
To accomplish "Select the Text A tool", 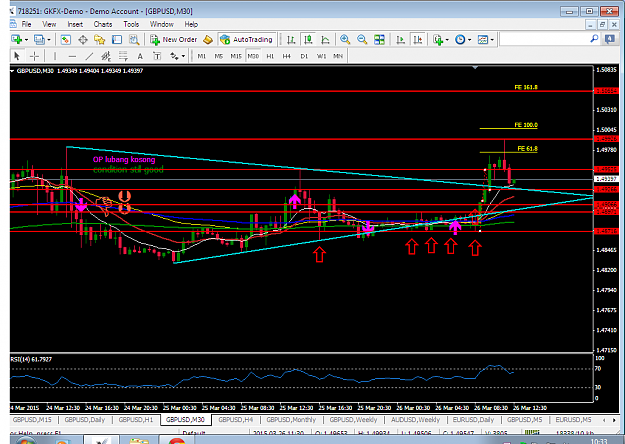I will 140,56.
